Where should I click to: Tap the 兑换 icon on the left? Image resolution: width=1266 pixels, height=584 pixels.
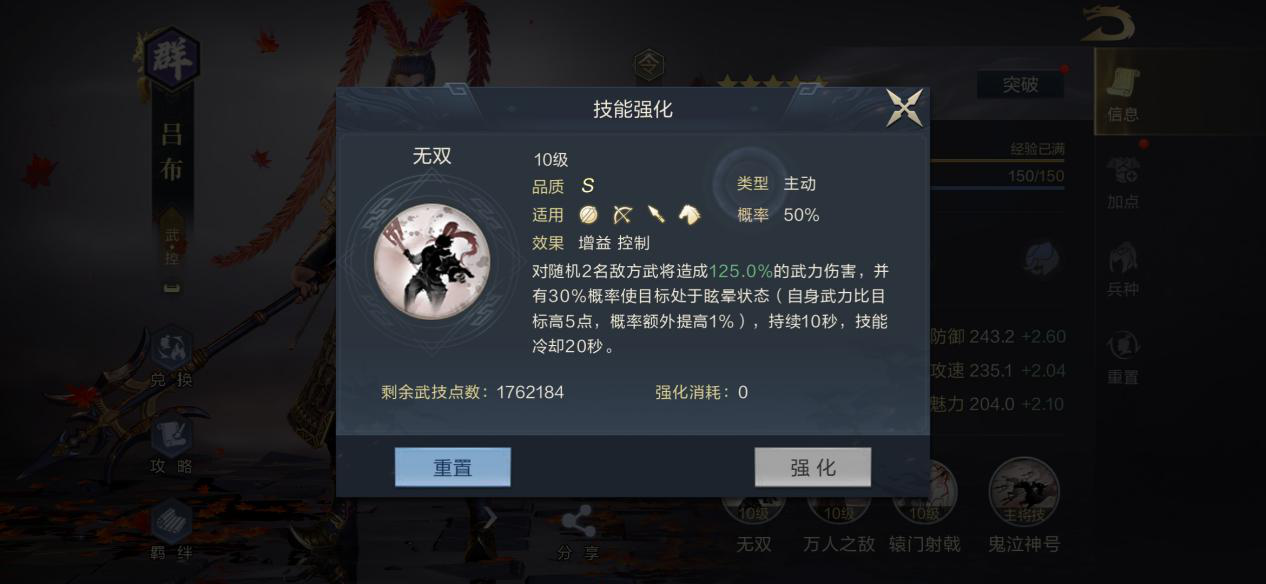[171, 357]
